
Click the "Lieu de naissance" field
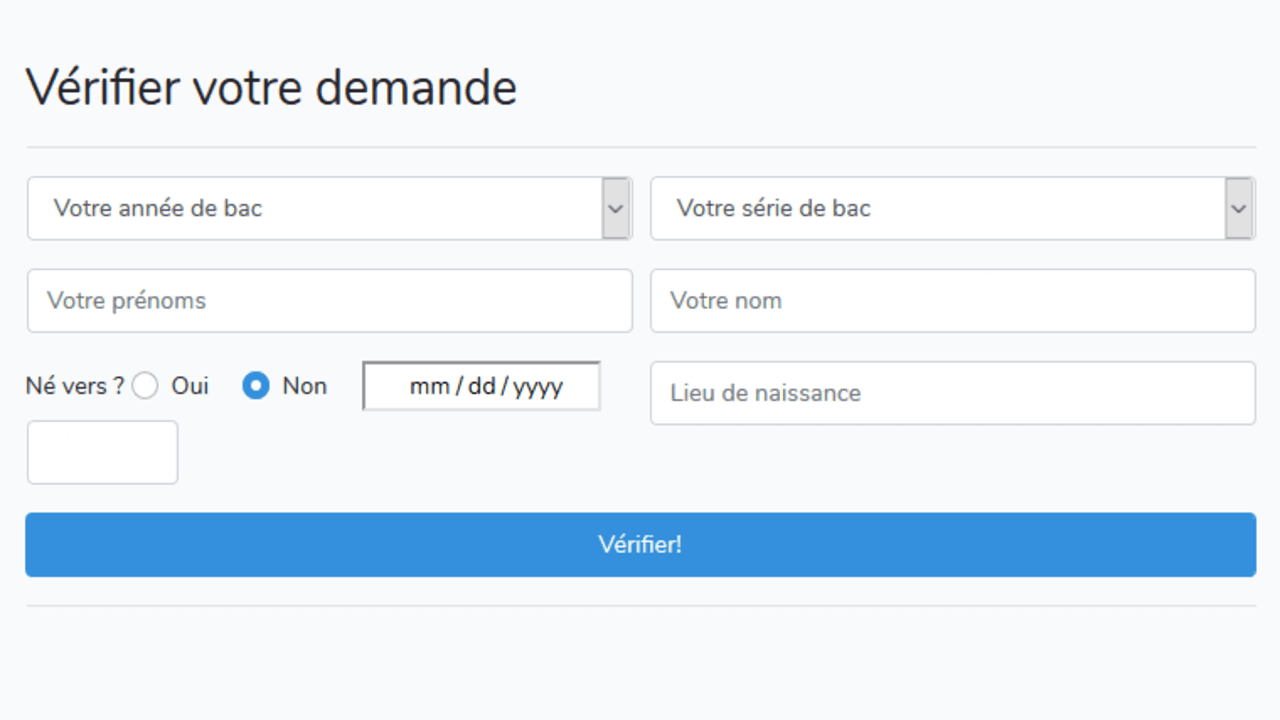952,393
